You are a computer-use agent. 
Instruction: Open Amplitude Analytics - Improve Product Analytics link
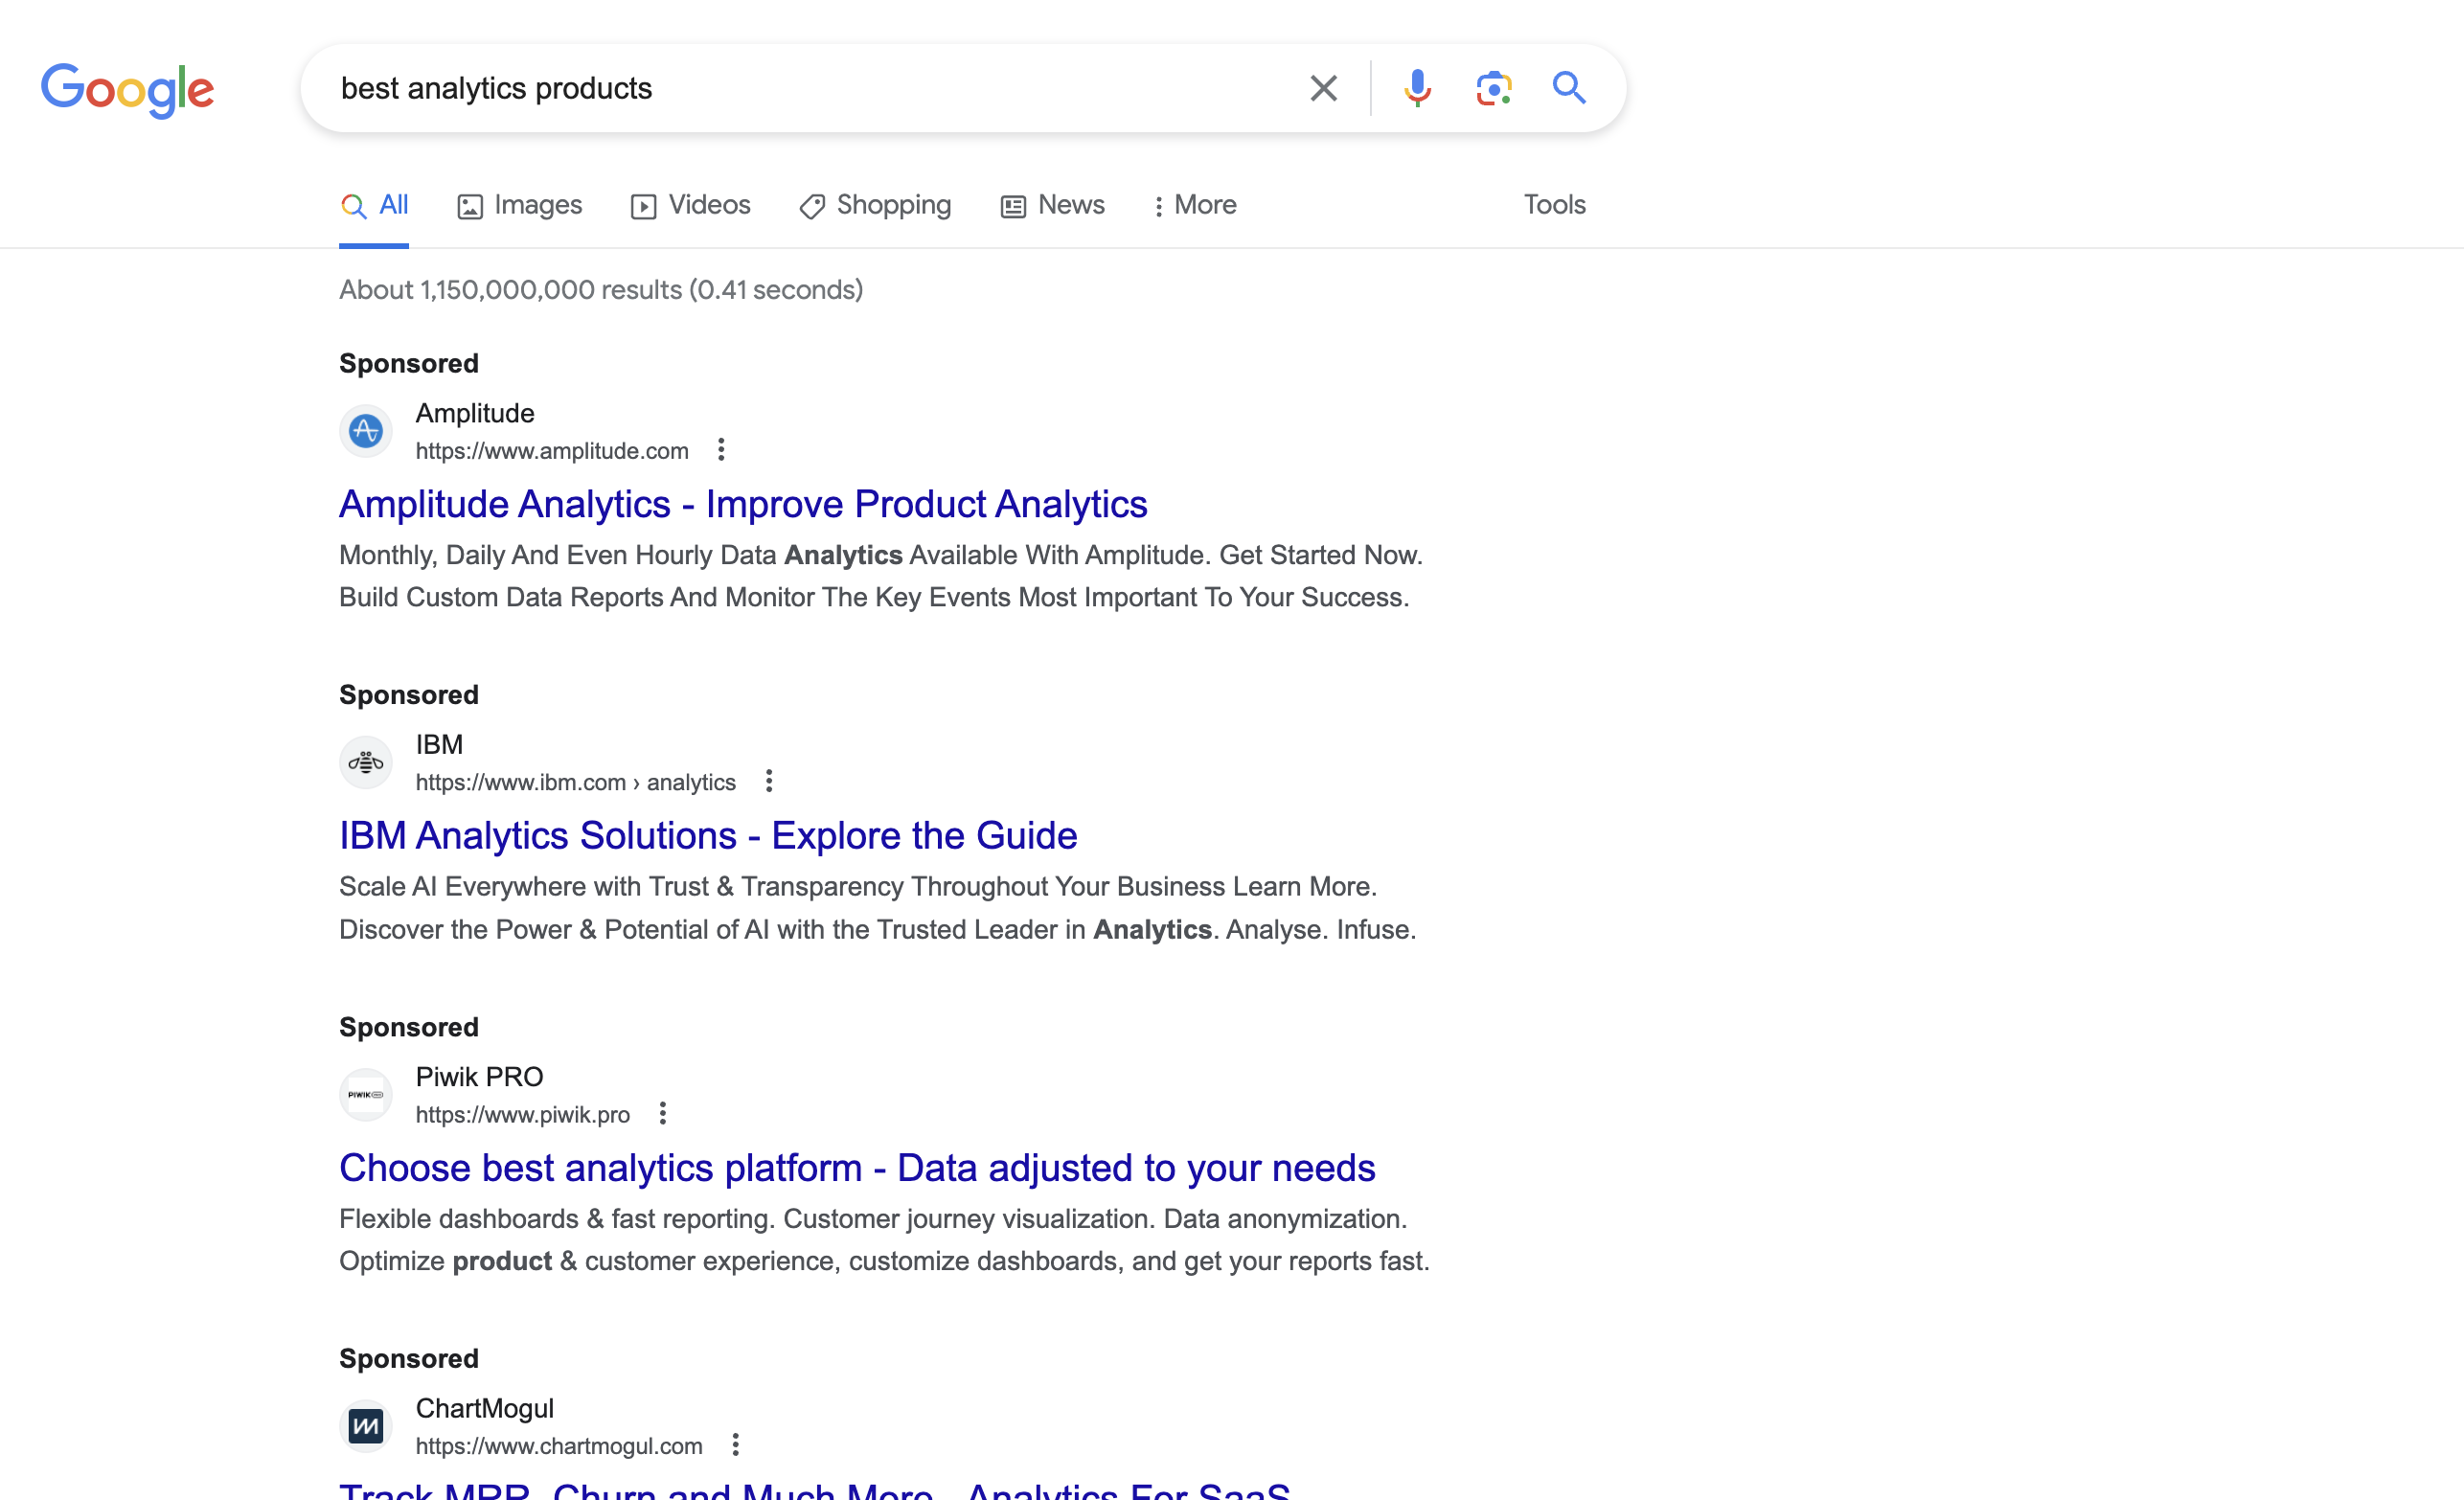pos(743,504)
